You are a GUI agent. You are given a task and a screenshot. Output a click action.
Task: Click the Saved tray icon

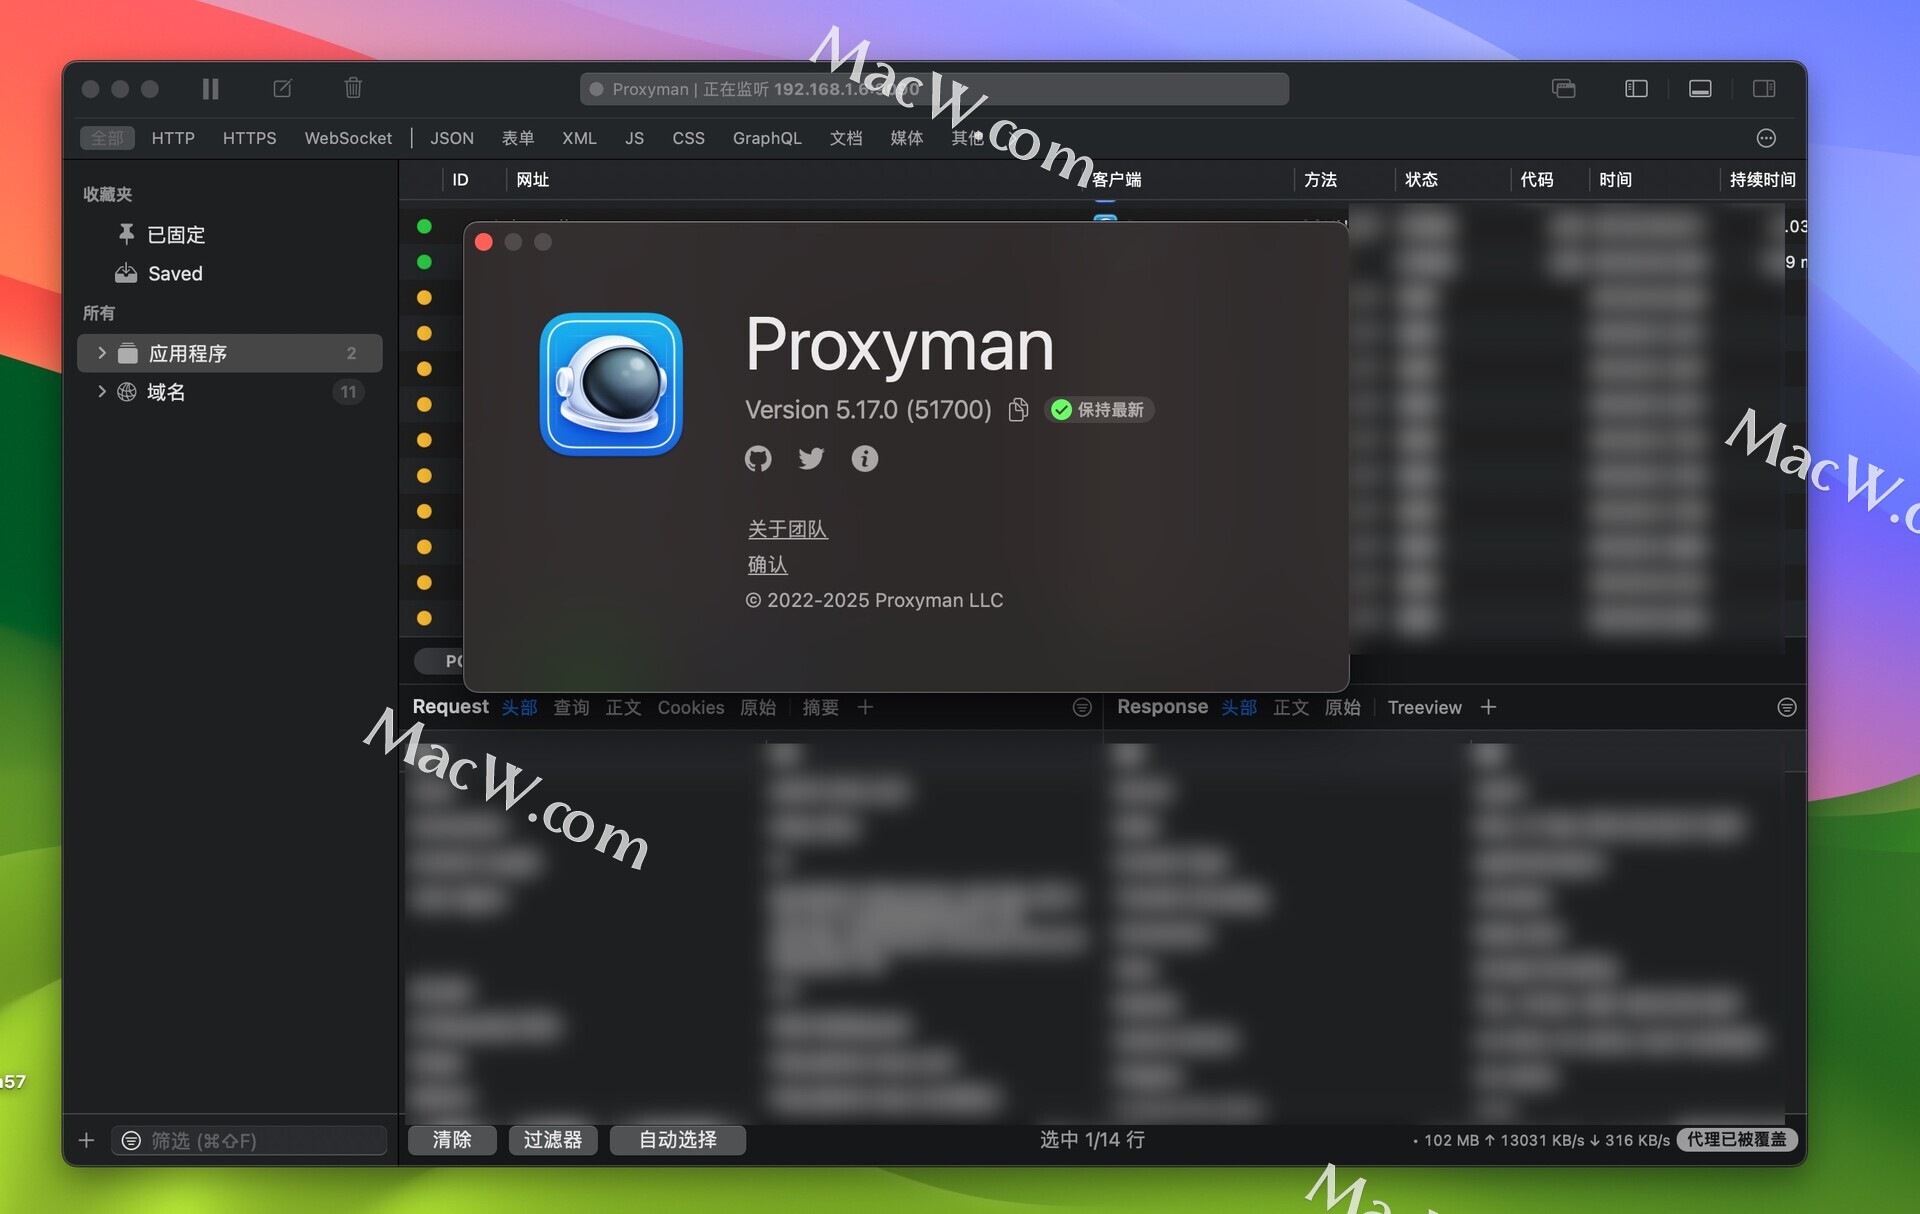click(x=126, y=273)
